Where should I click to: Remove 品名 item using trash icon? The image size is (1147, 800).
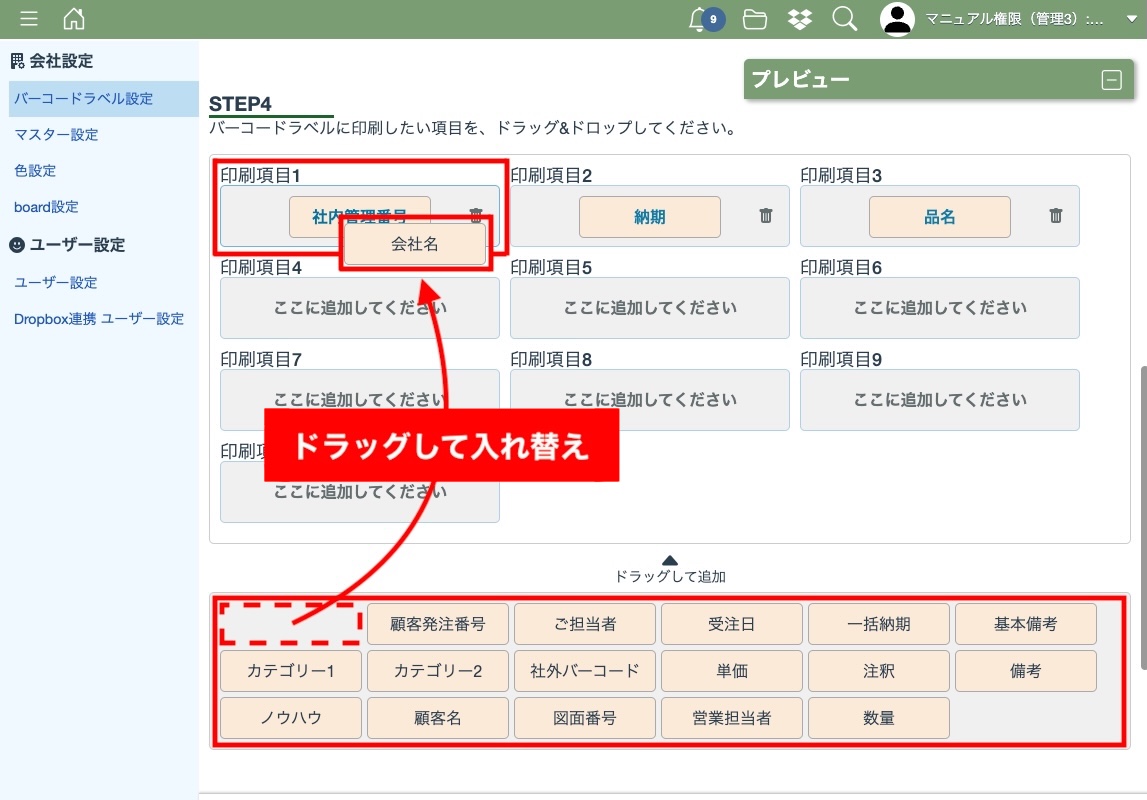pos(1056,216)
